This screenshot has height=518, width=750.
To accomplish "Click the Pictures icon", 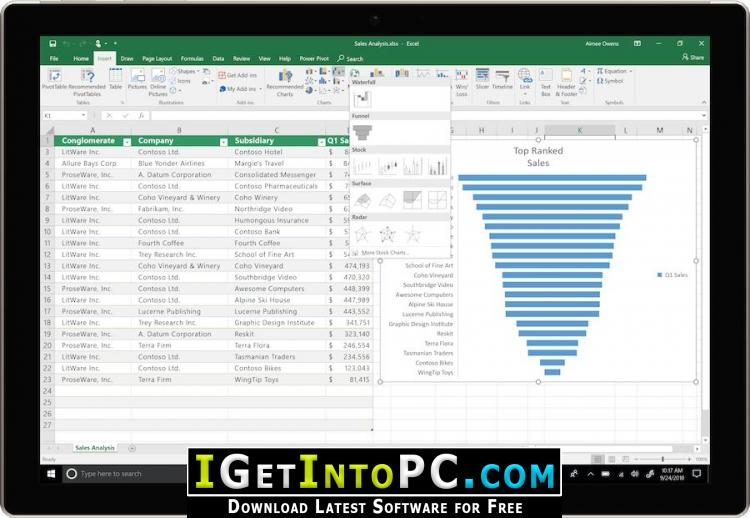I will coord(137,79).
